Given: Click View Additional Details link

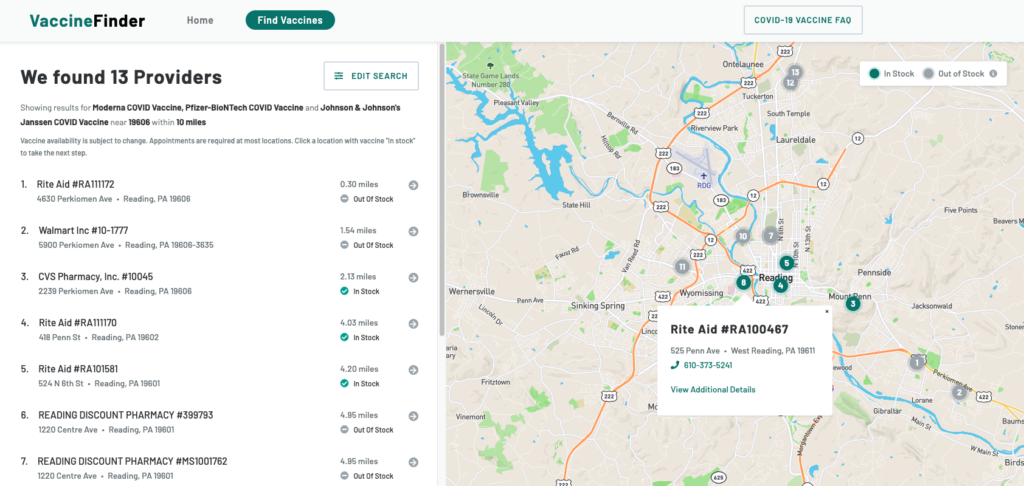Looking at the screenshot, I should pos(713,389).
